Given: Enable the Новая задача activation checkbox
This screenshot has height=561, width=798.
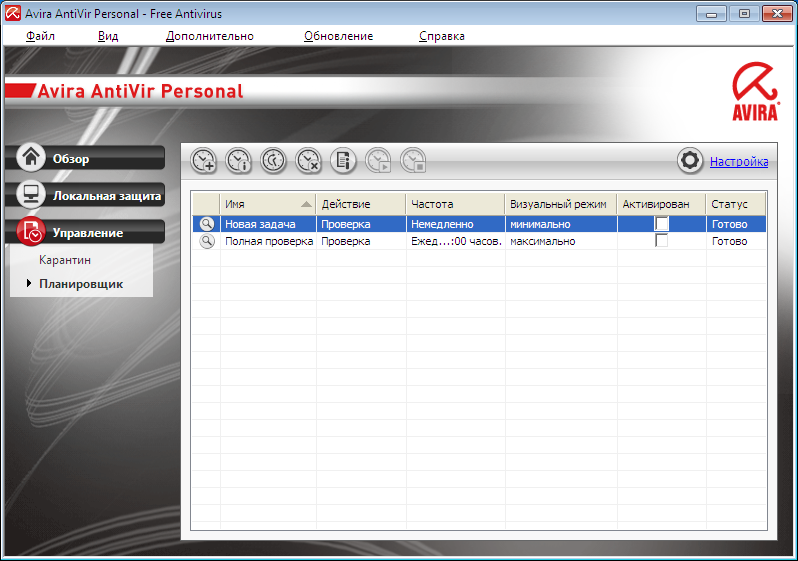Looking at the screenshot, I should point(661,223).
